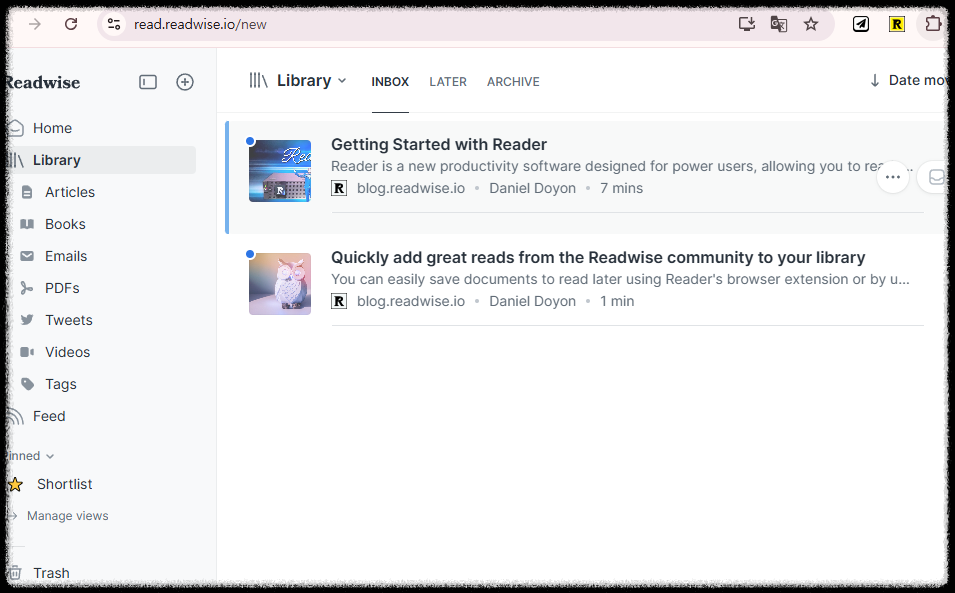The height and width of the screenshot is (593, 955).
Task: Switch to the ARCHIVE tab
Action: point(513,82)
